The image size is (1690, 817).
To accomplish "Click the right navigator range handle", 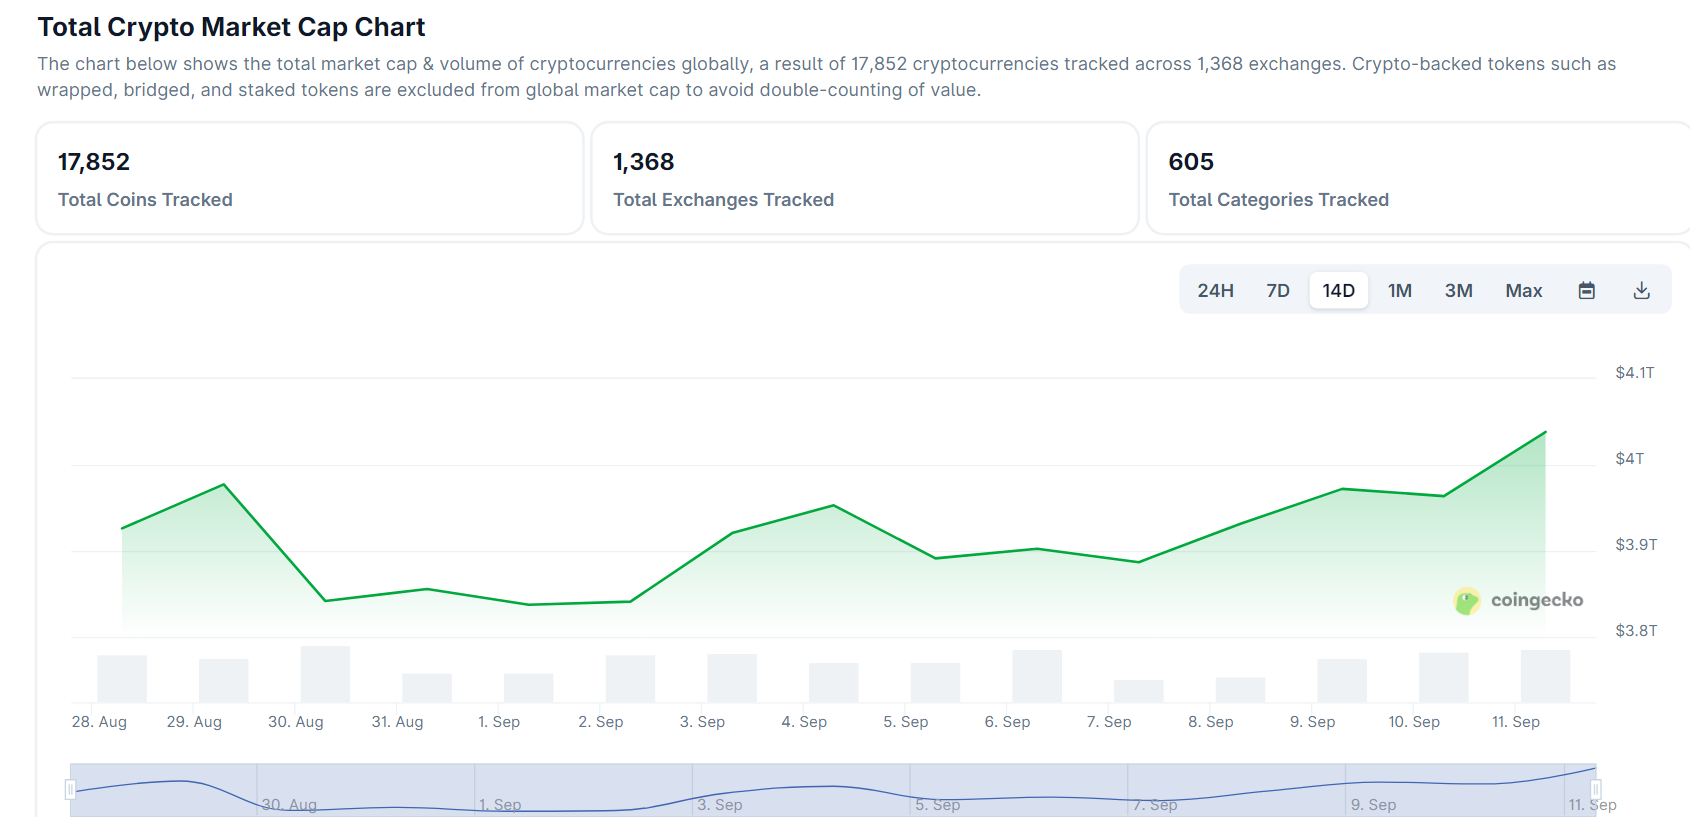I will 1595,790.
